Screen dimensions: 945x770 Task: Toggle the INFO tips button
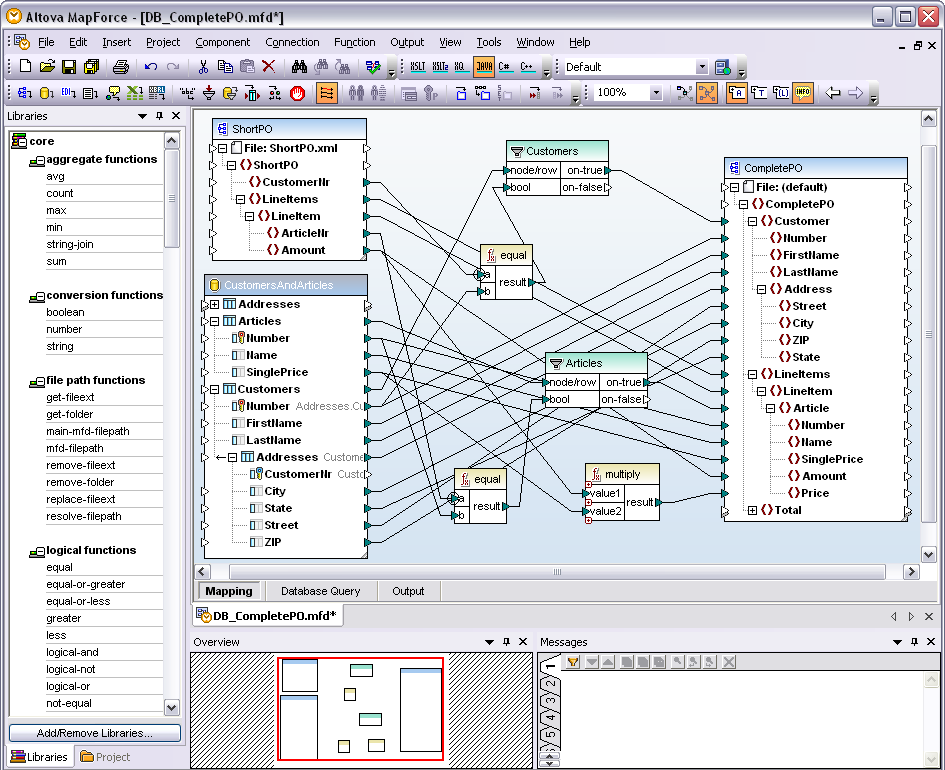coord(803,93)
